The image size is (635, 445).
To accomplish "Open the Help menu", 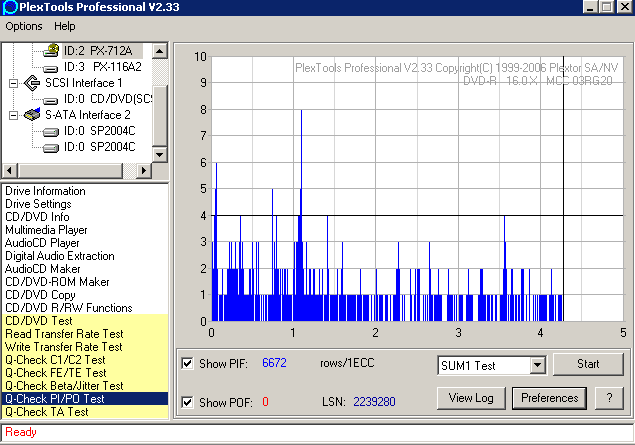I will coord(65,26).
